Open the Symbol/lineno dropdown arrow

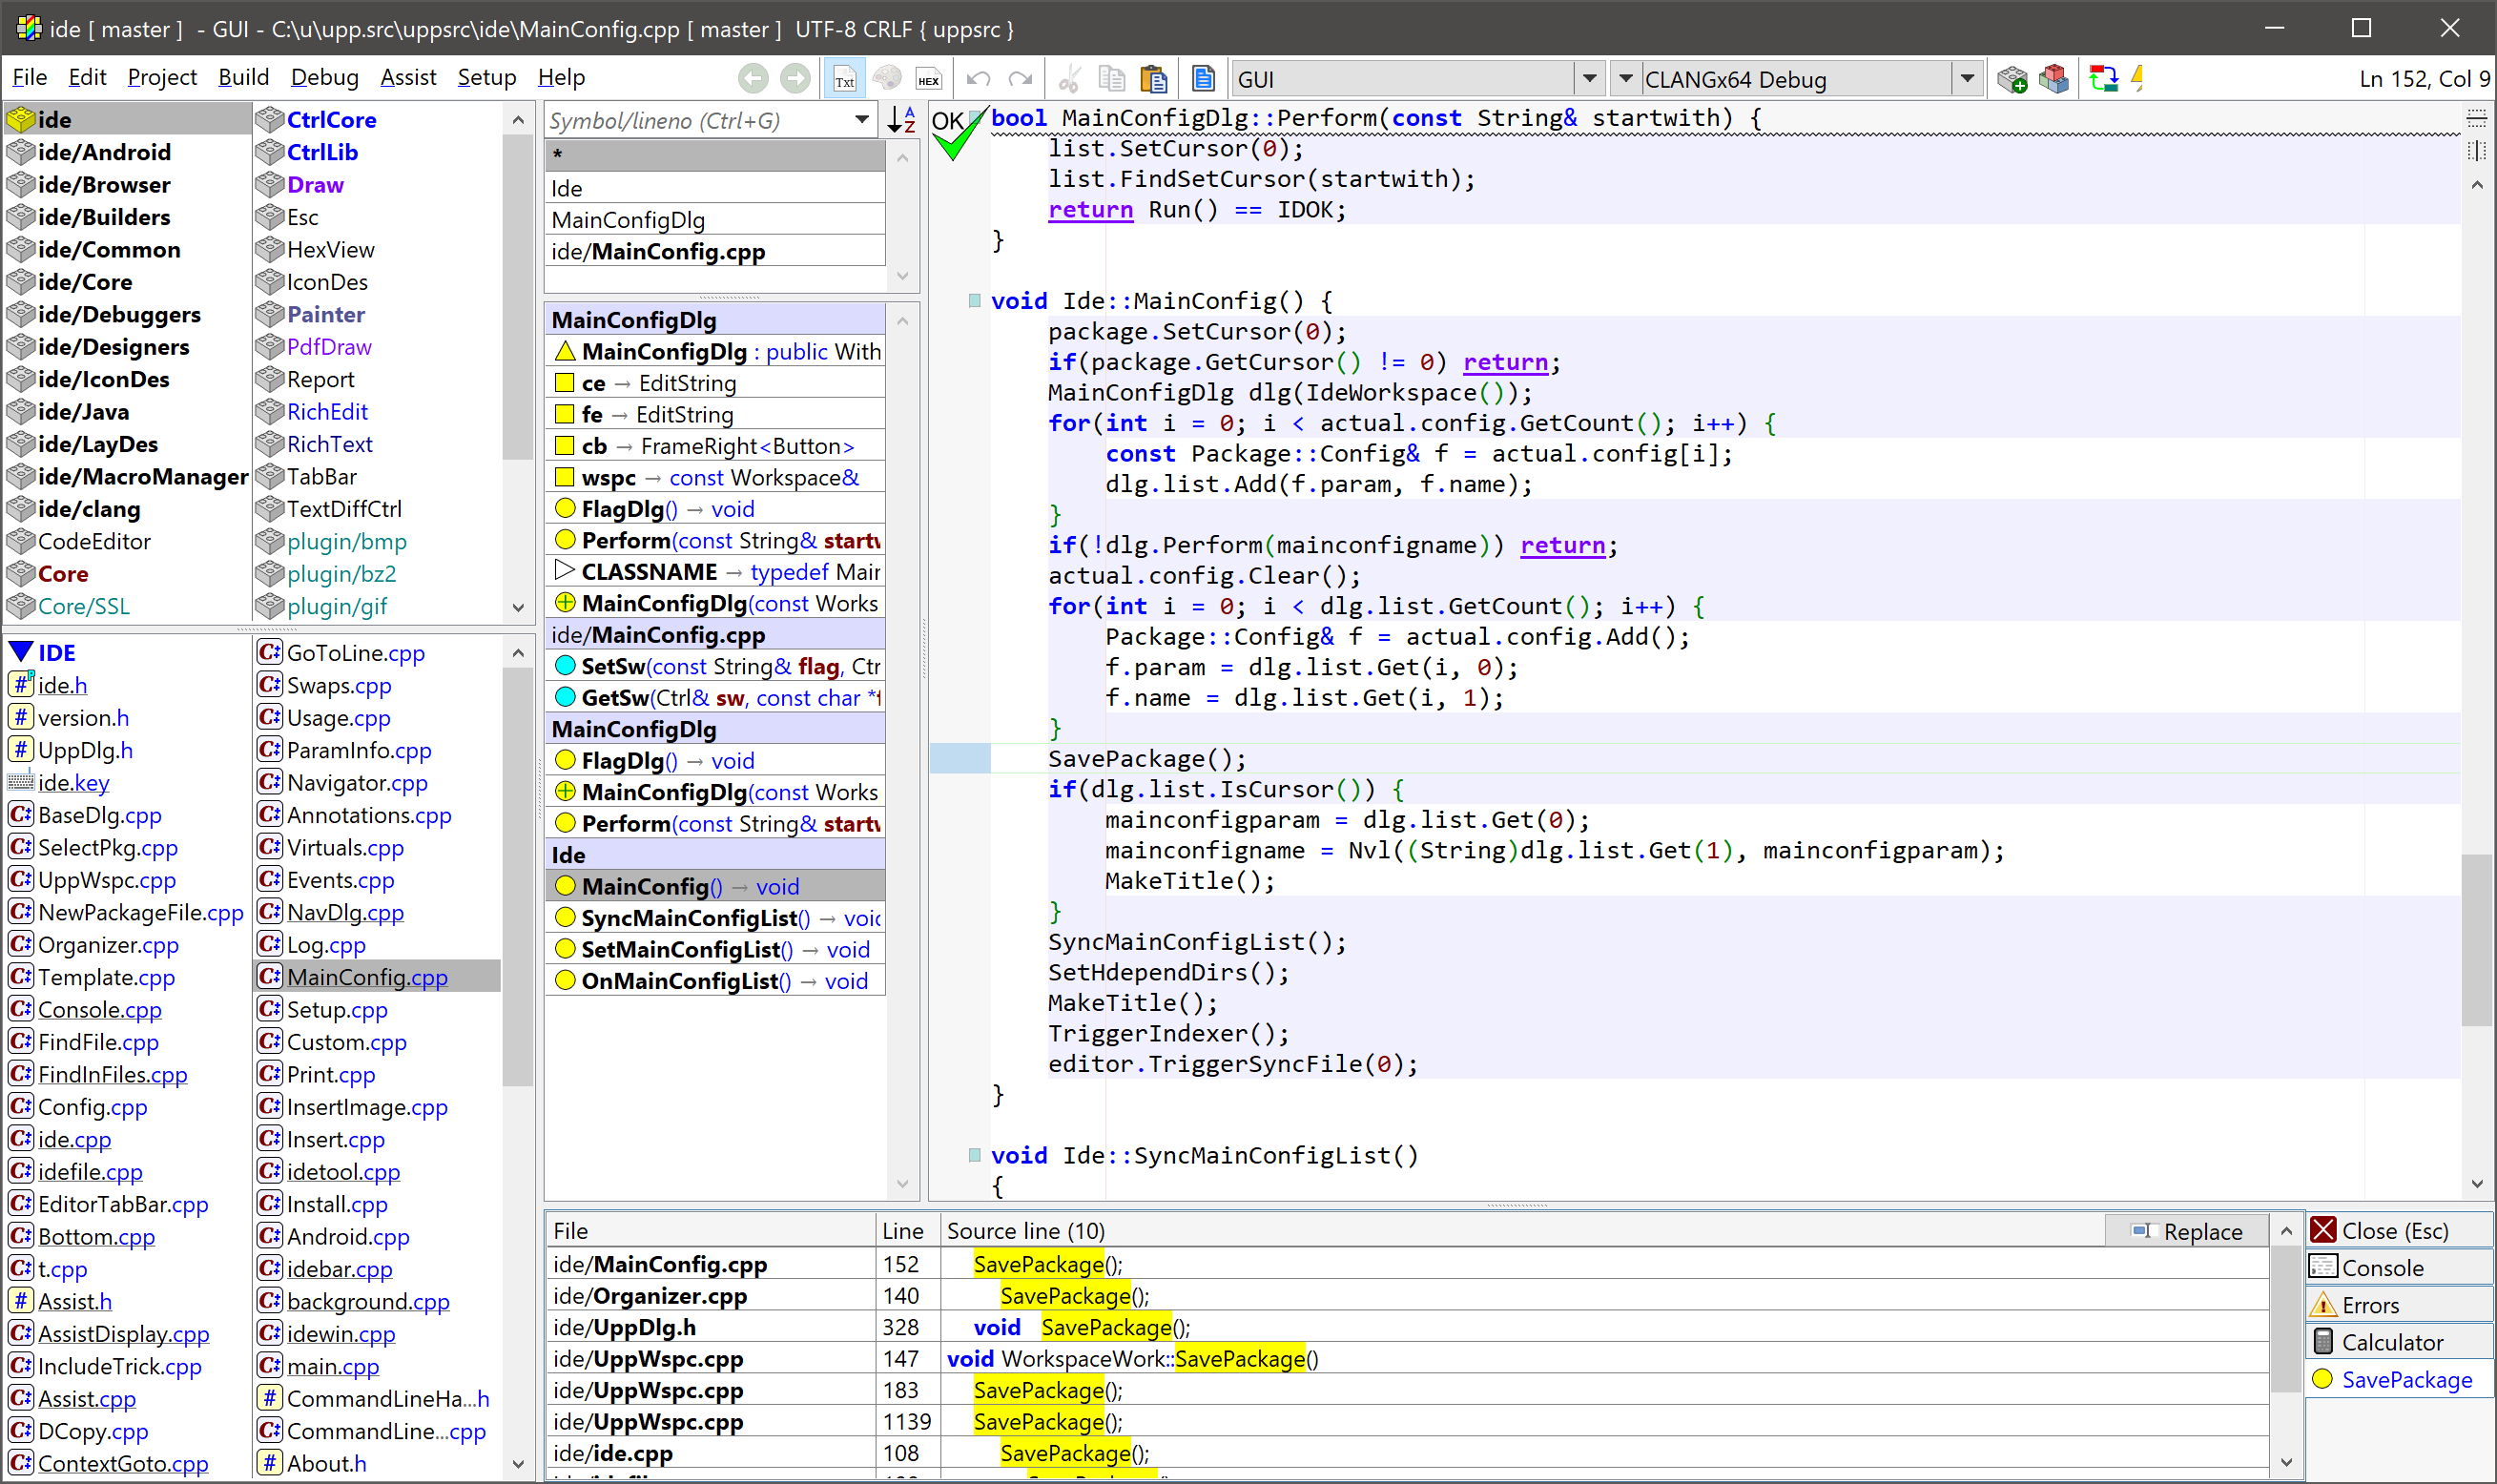pyautogui.click(x=862, y=120)
